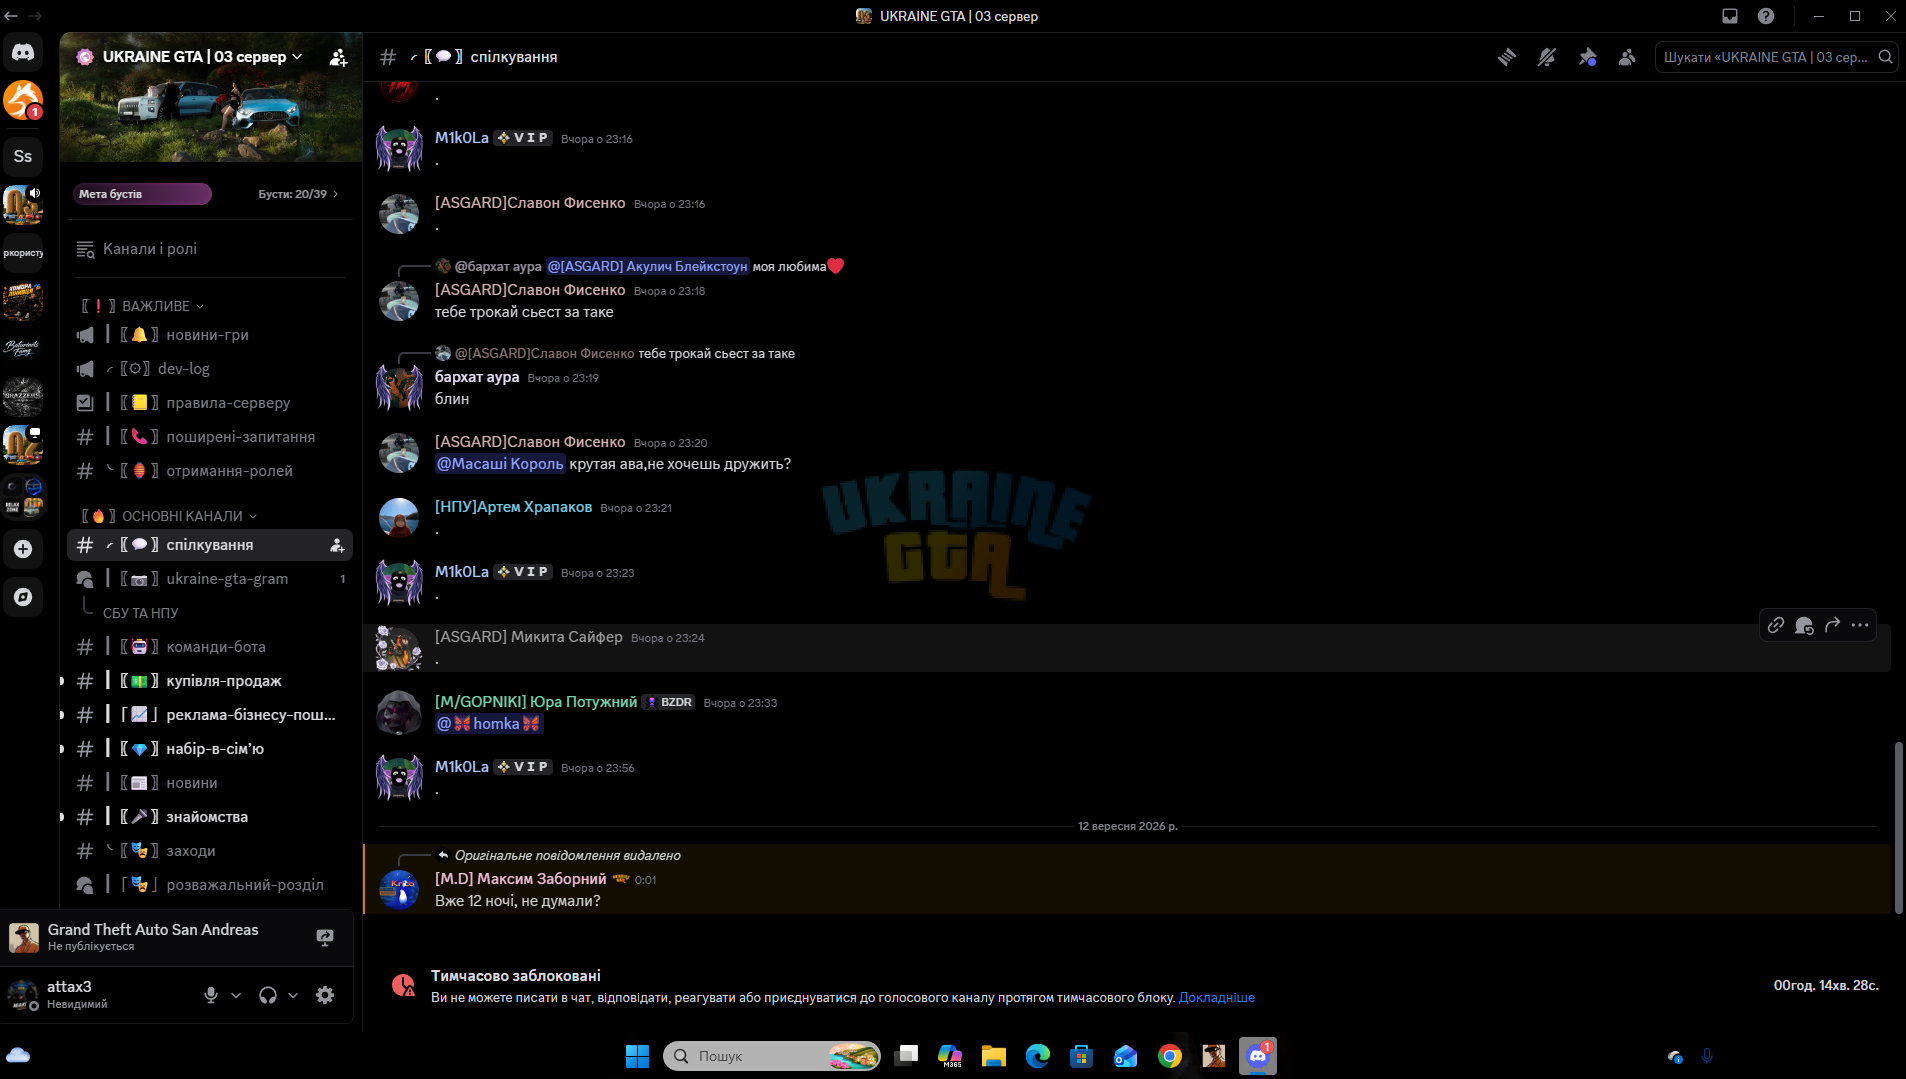Open ukraine-gta-gram forum channel
The height and width of the screenshot is (1079, 1906).
[x=210, y=579]
